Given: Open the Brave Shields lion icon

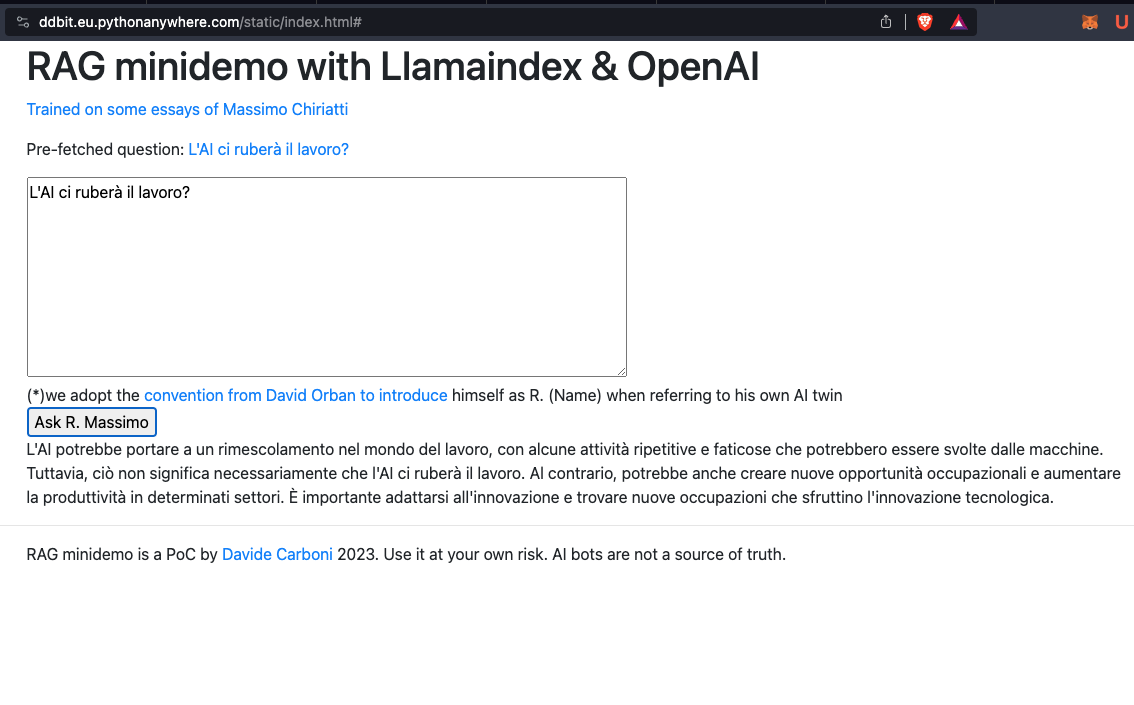Looking at the screenshot, I should tap(925, 22).
